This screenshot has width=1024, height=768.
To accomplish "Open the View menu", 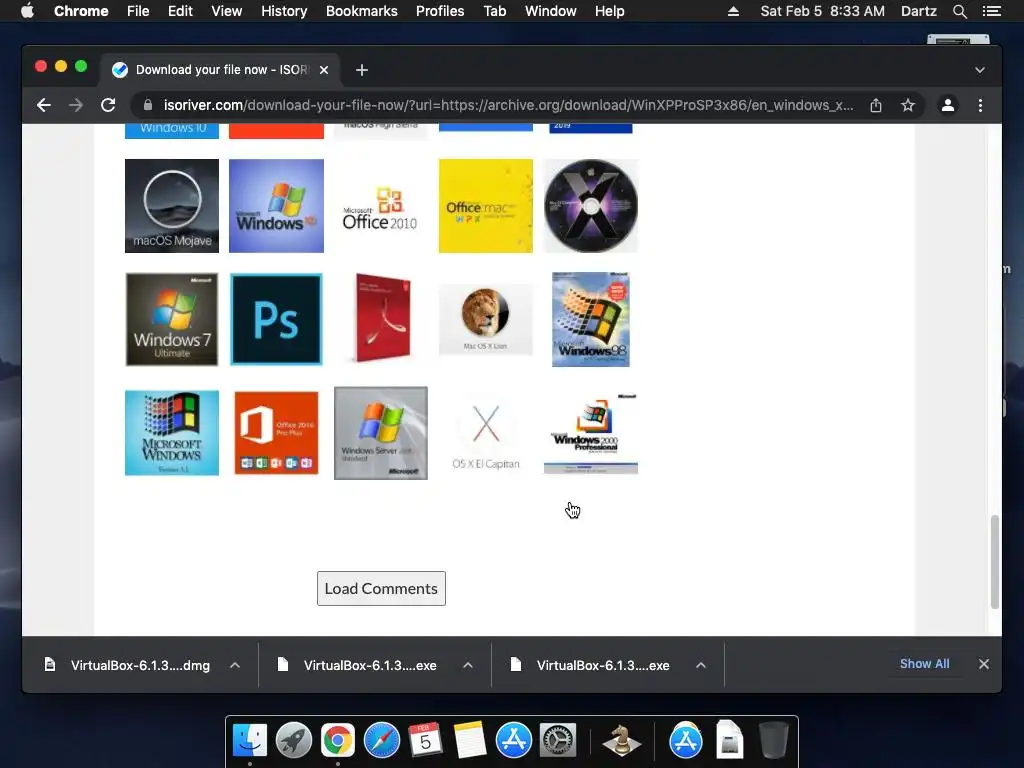I will tap(227, 10).
